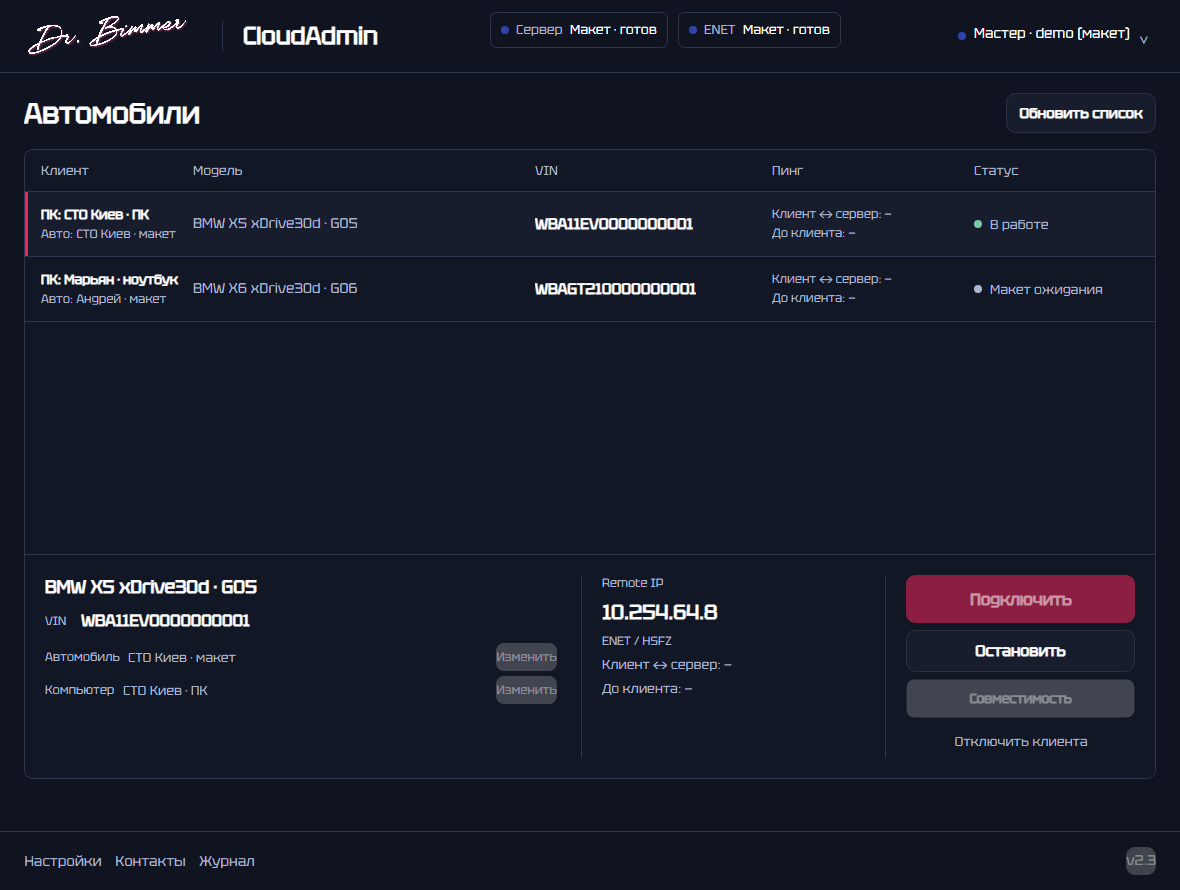Click the VIN column header
The width and height of the screenshot is (1180, 890).
click(x=546, y=171)
